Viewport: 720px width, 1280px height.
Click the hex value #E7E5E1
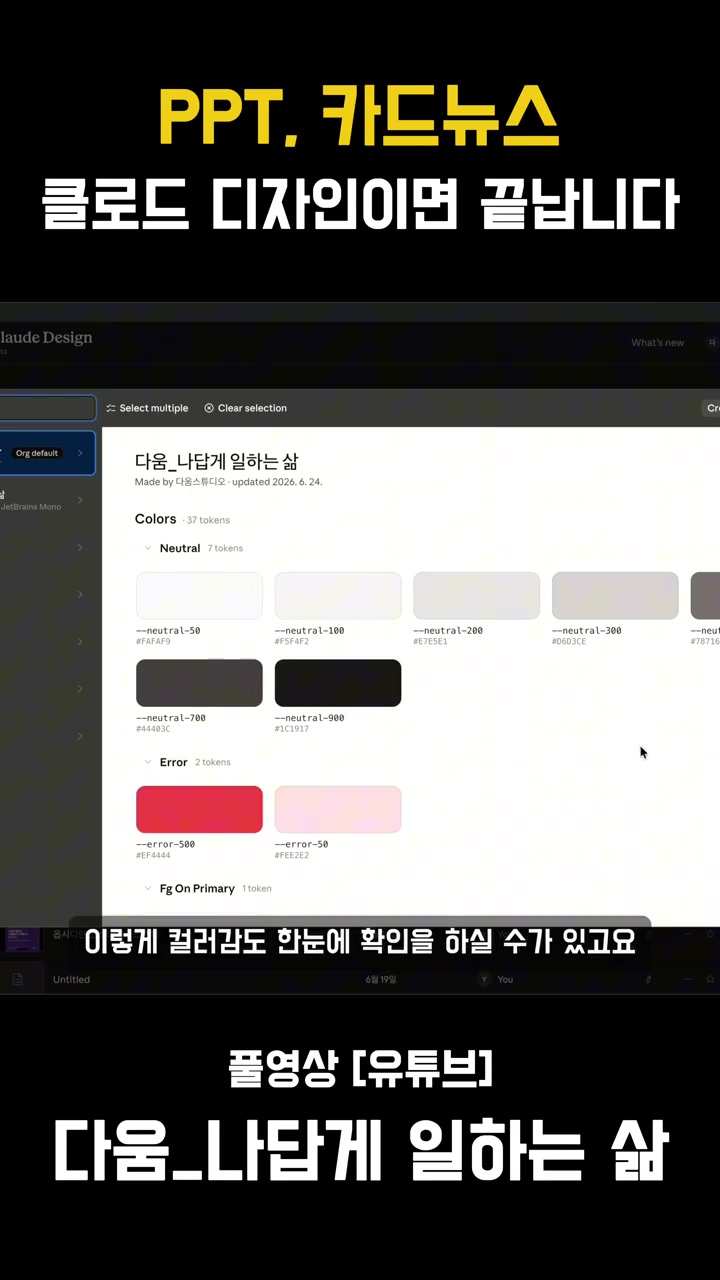[430, 641]
